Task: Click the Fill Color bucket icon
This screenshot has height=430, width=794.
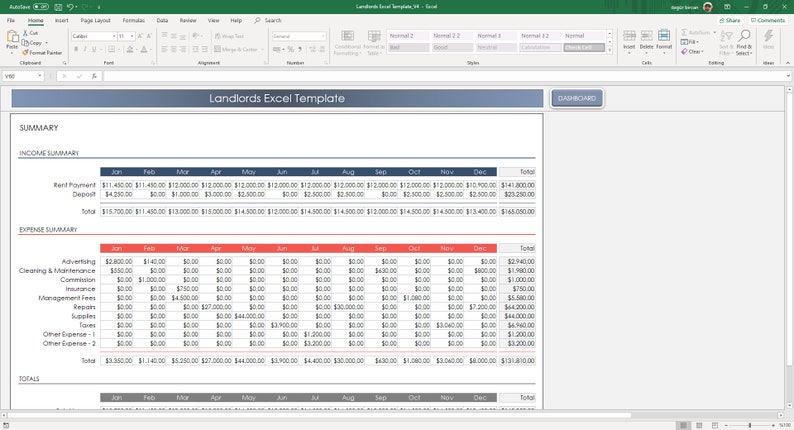Action: click(130, 49)
